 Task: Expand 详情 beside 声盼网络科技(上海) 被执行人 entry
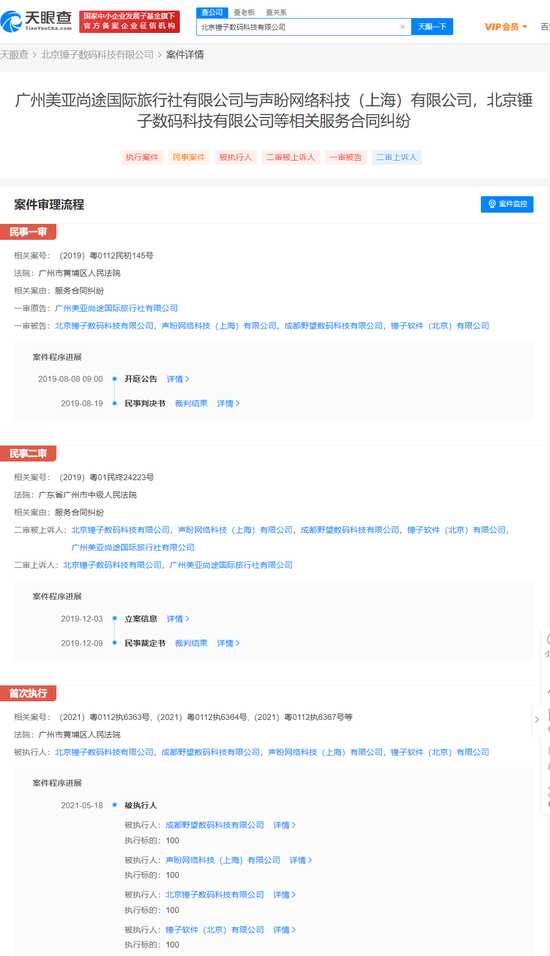point(301,860)
